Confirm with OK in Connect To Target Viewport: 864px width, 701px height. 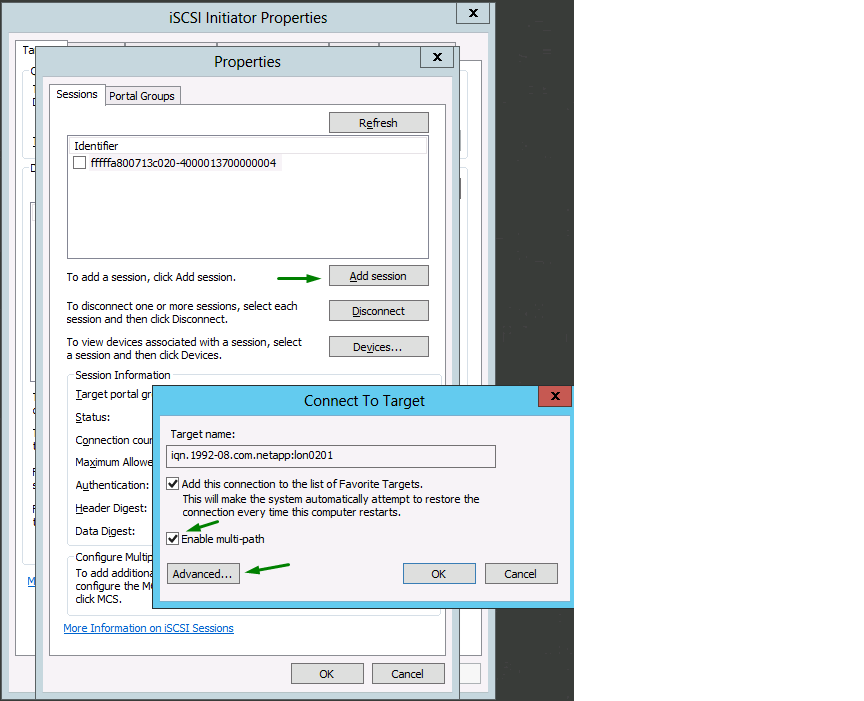(x=438, y=574)
